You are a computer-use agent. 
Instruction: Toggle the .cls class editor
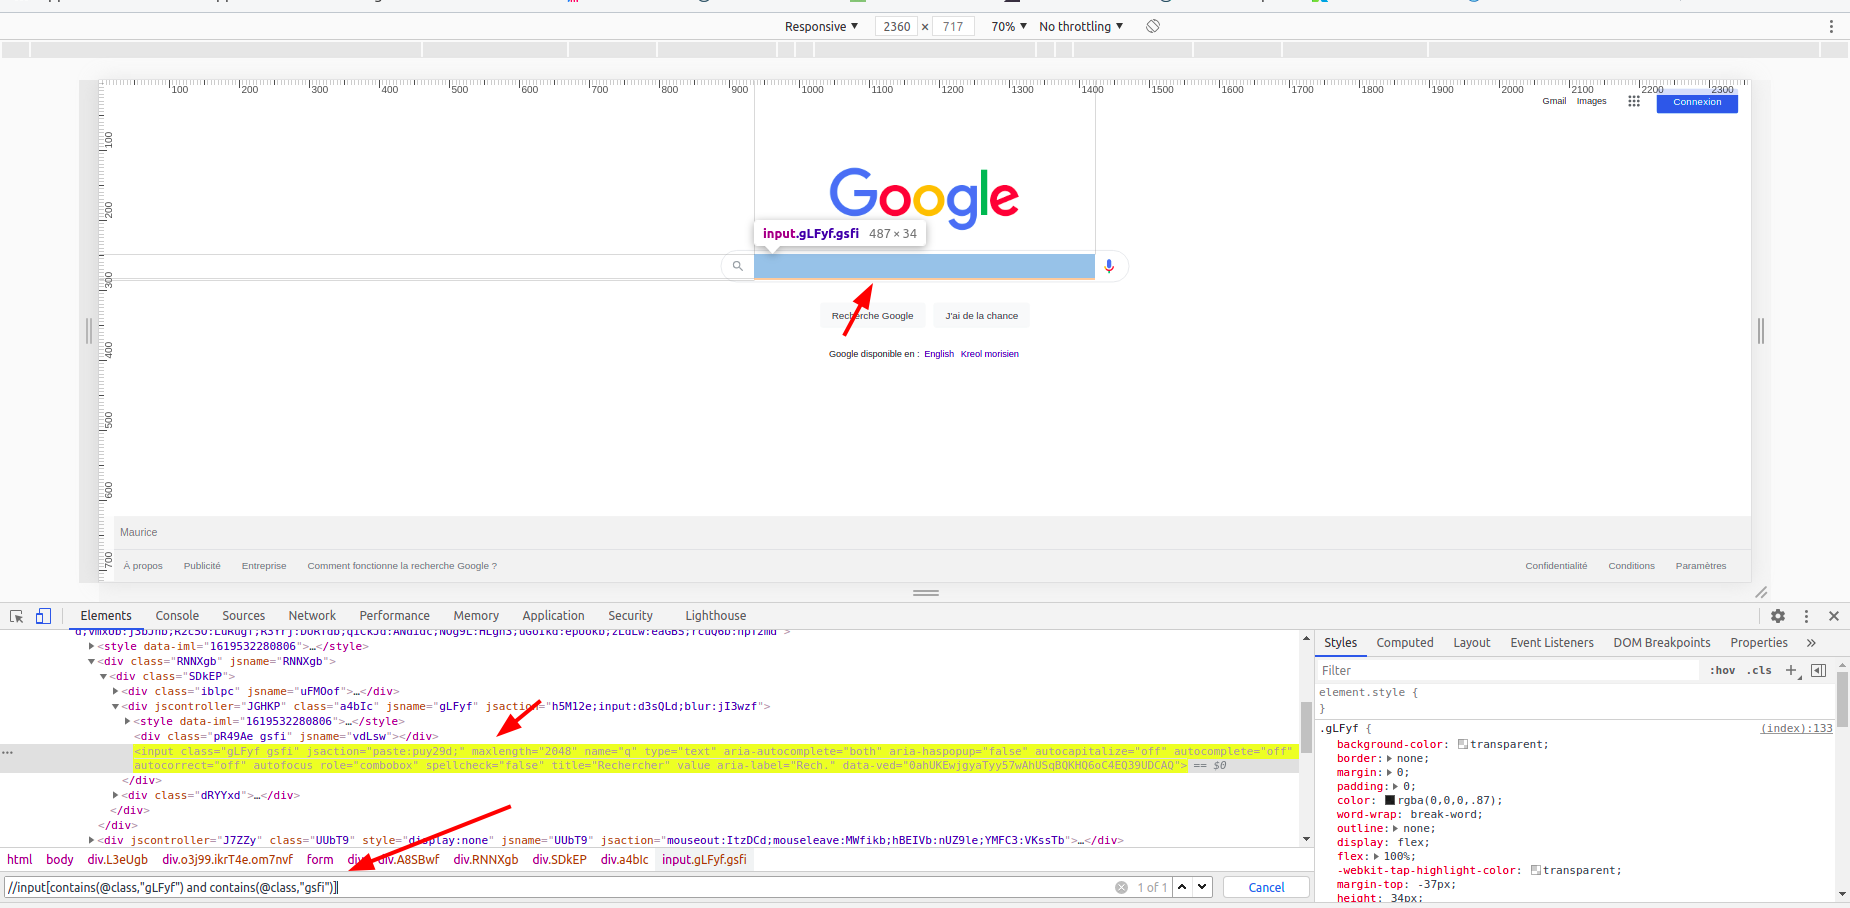coord(1759,671)
